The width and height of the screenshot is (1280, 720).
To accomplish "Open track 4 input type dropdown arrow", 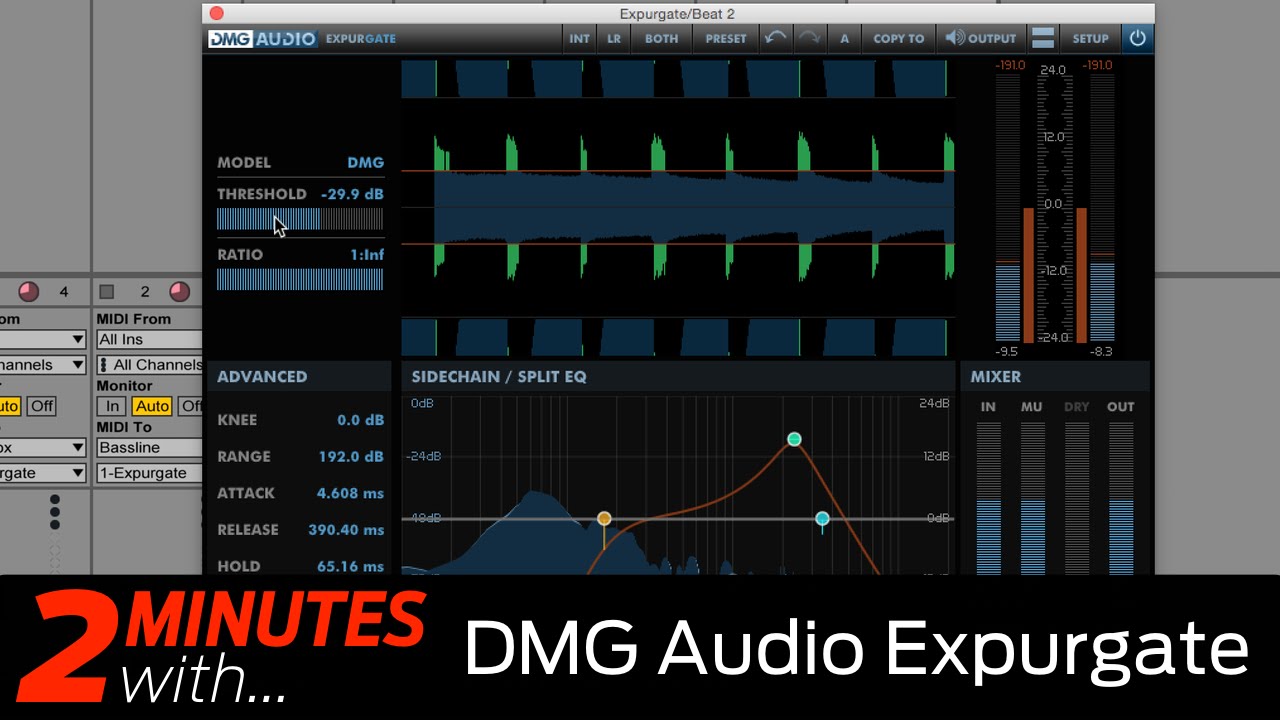I will 77,340.
